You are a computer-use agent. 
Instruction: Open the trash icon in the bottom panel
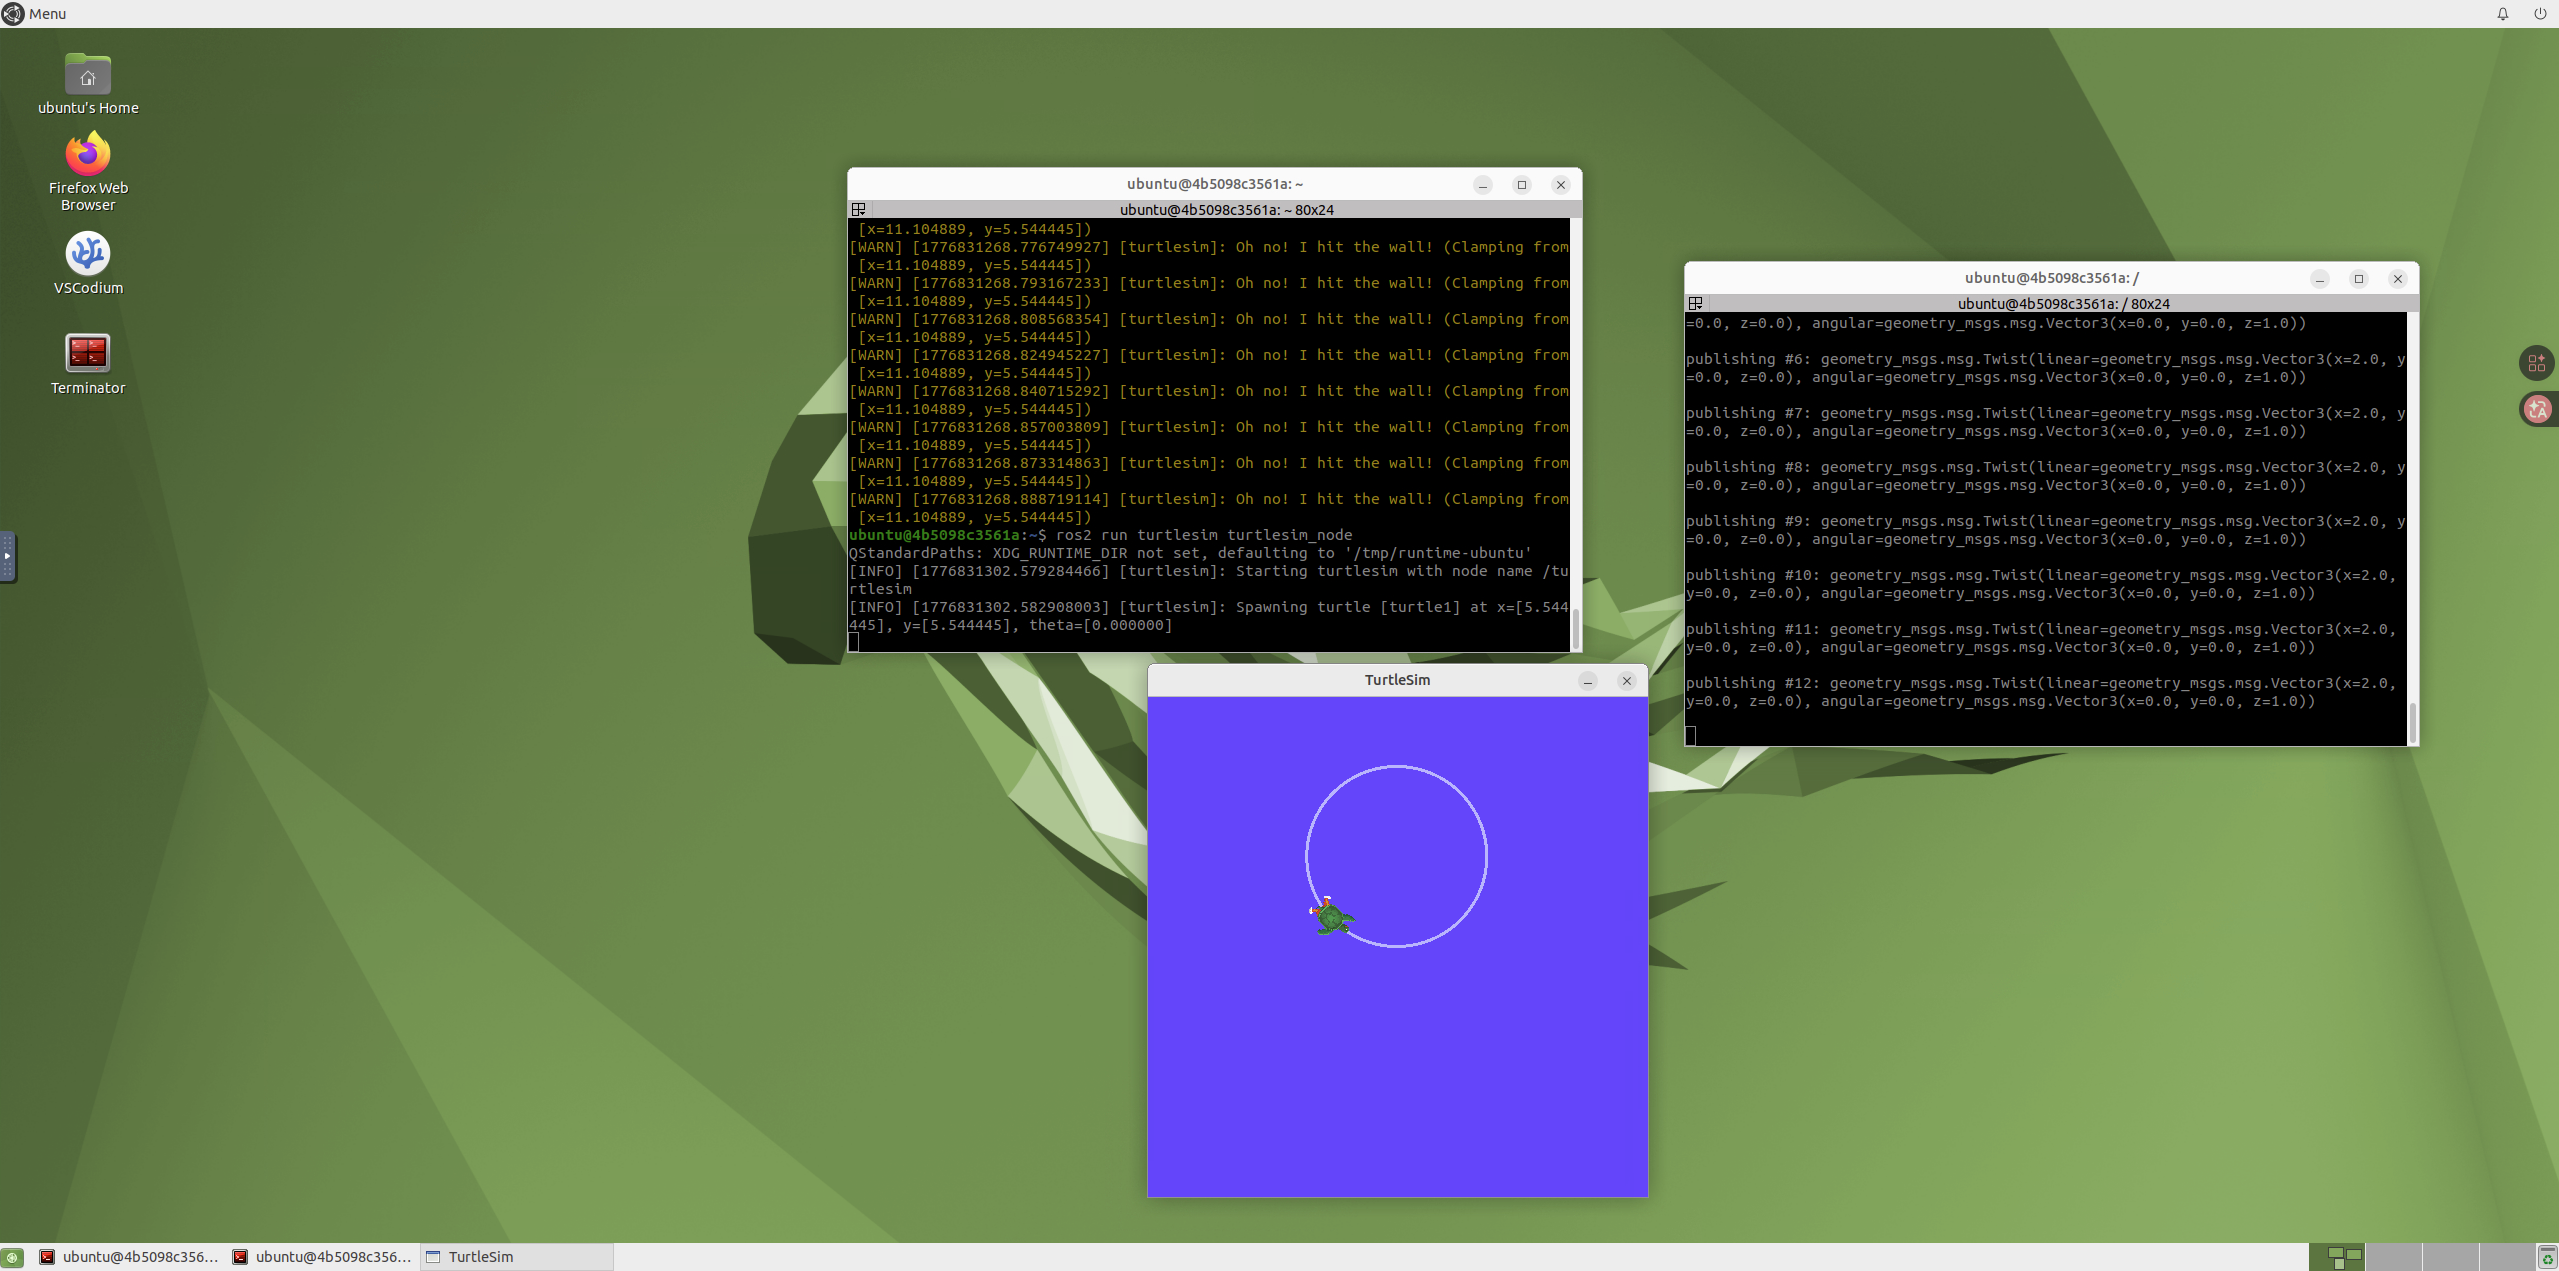[2548, 1257]
